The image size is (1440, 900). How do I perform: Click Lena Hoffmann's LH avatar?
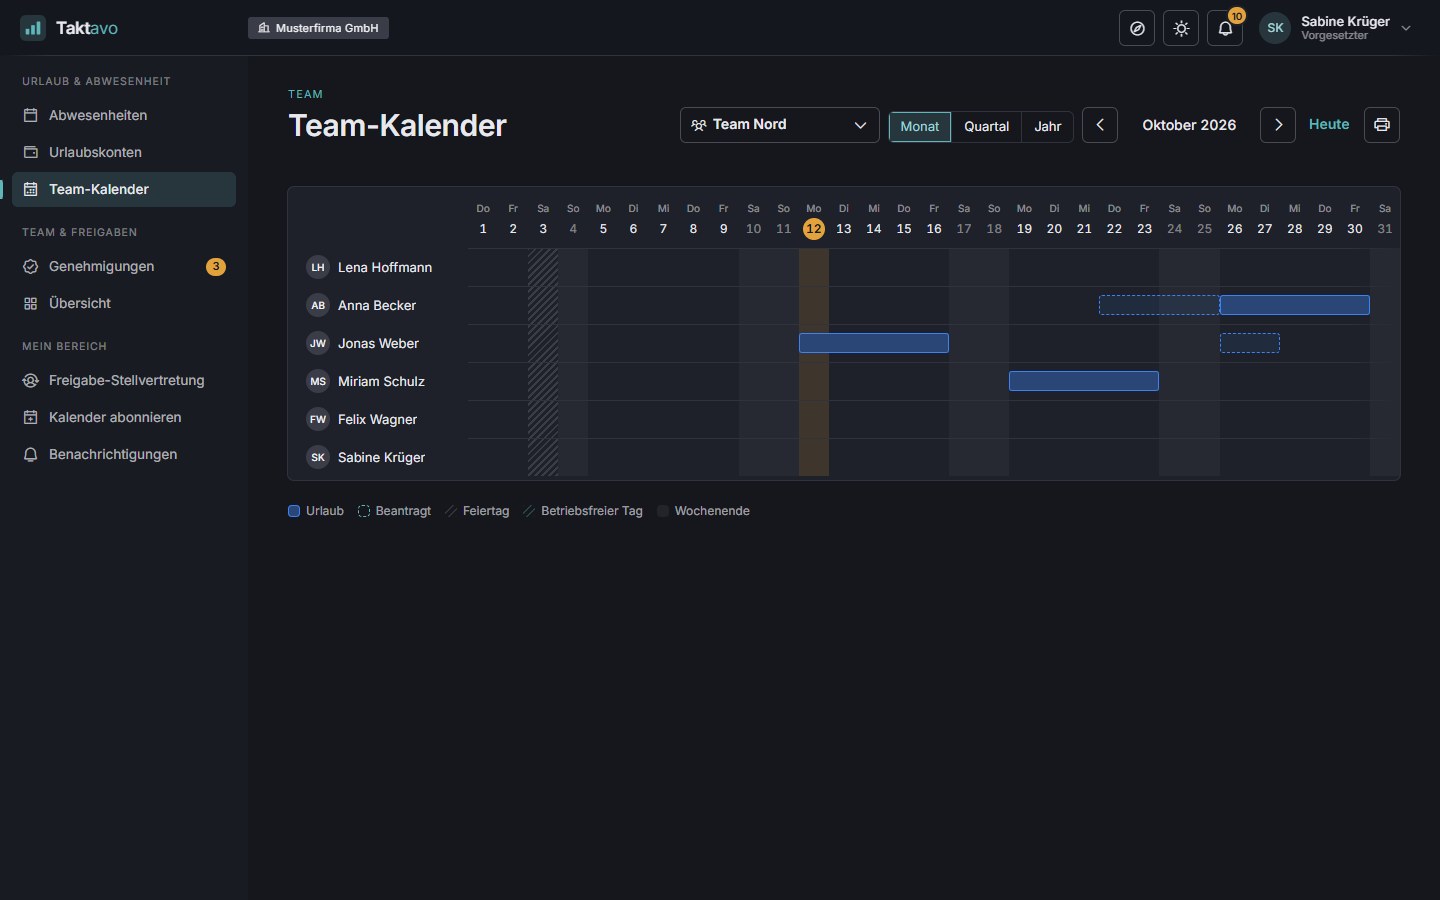pyautogui.click(x=318, y=267)
